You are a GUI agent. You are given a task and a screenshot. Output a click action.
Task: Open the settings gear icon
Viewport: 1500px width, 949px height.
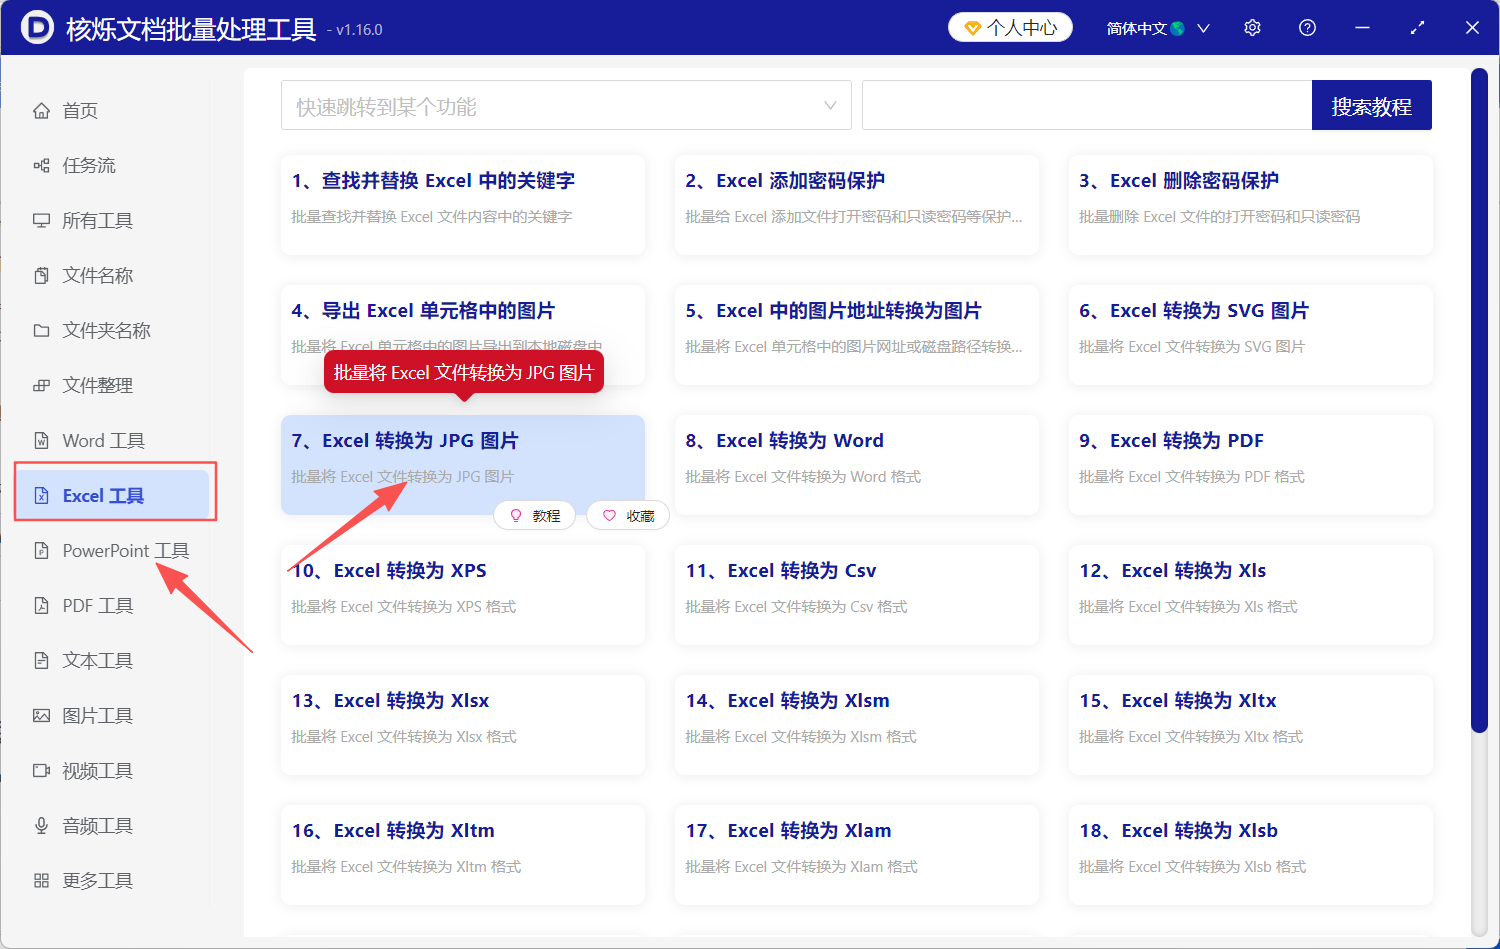click(x=1252, y=28)
